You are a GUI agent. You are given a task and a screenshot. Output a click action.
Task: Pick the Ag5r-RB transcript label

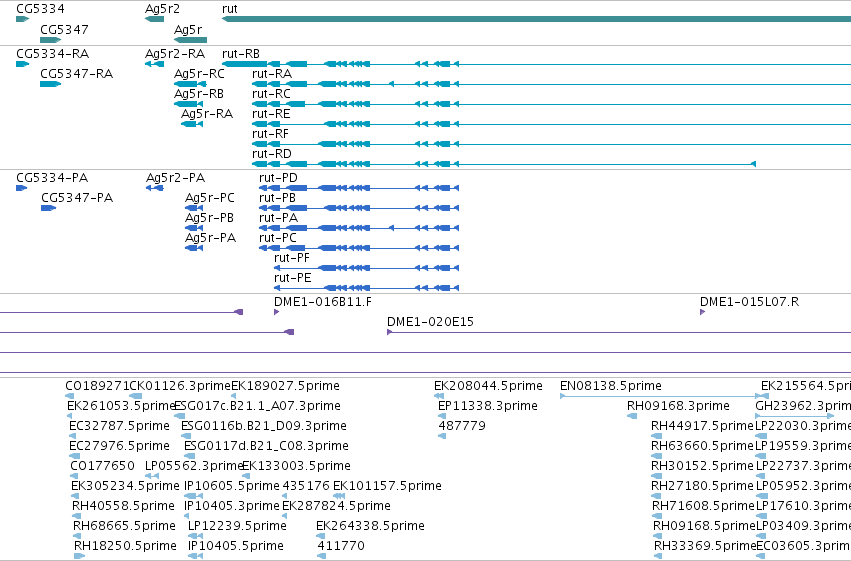point(199,94)
